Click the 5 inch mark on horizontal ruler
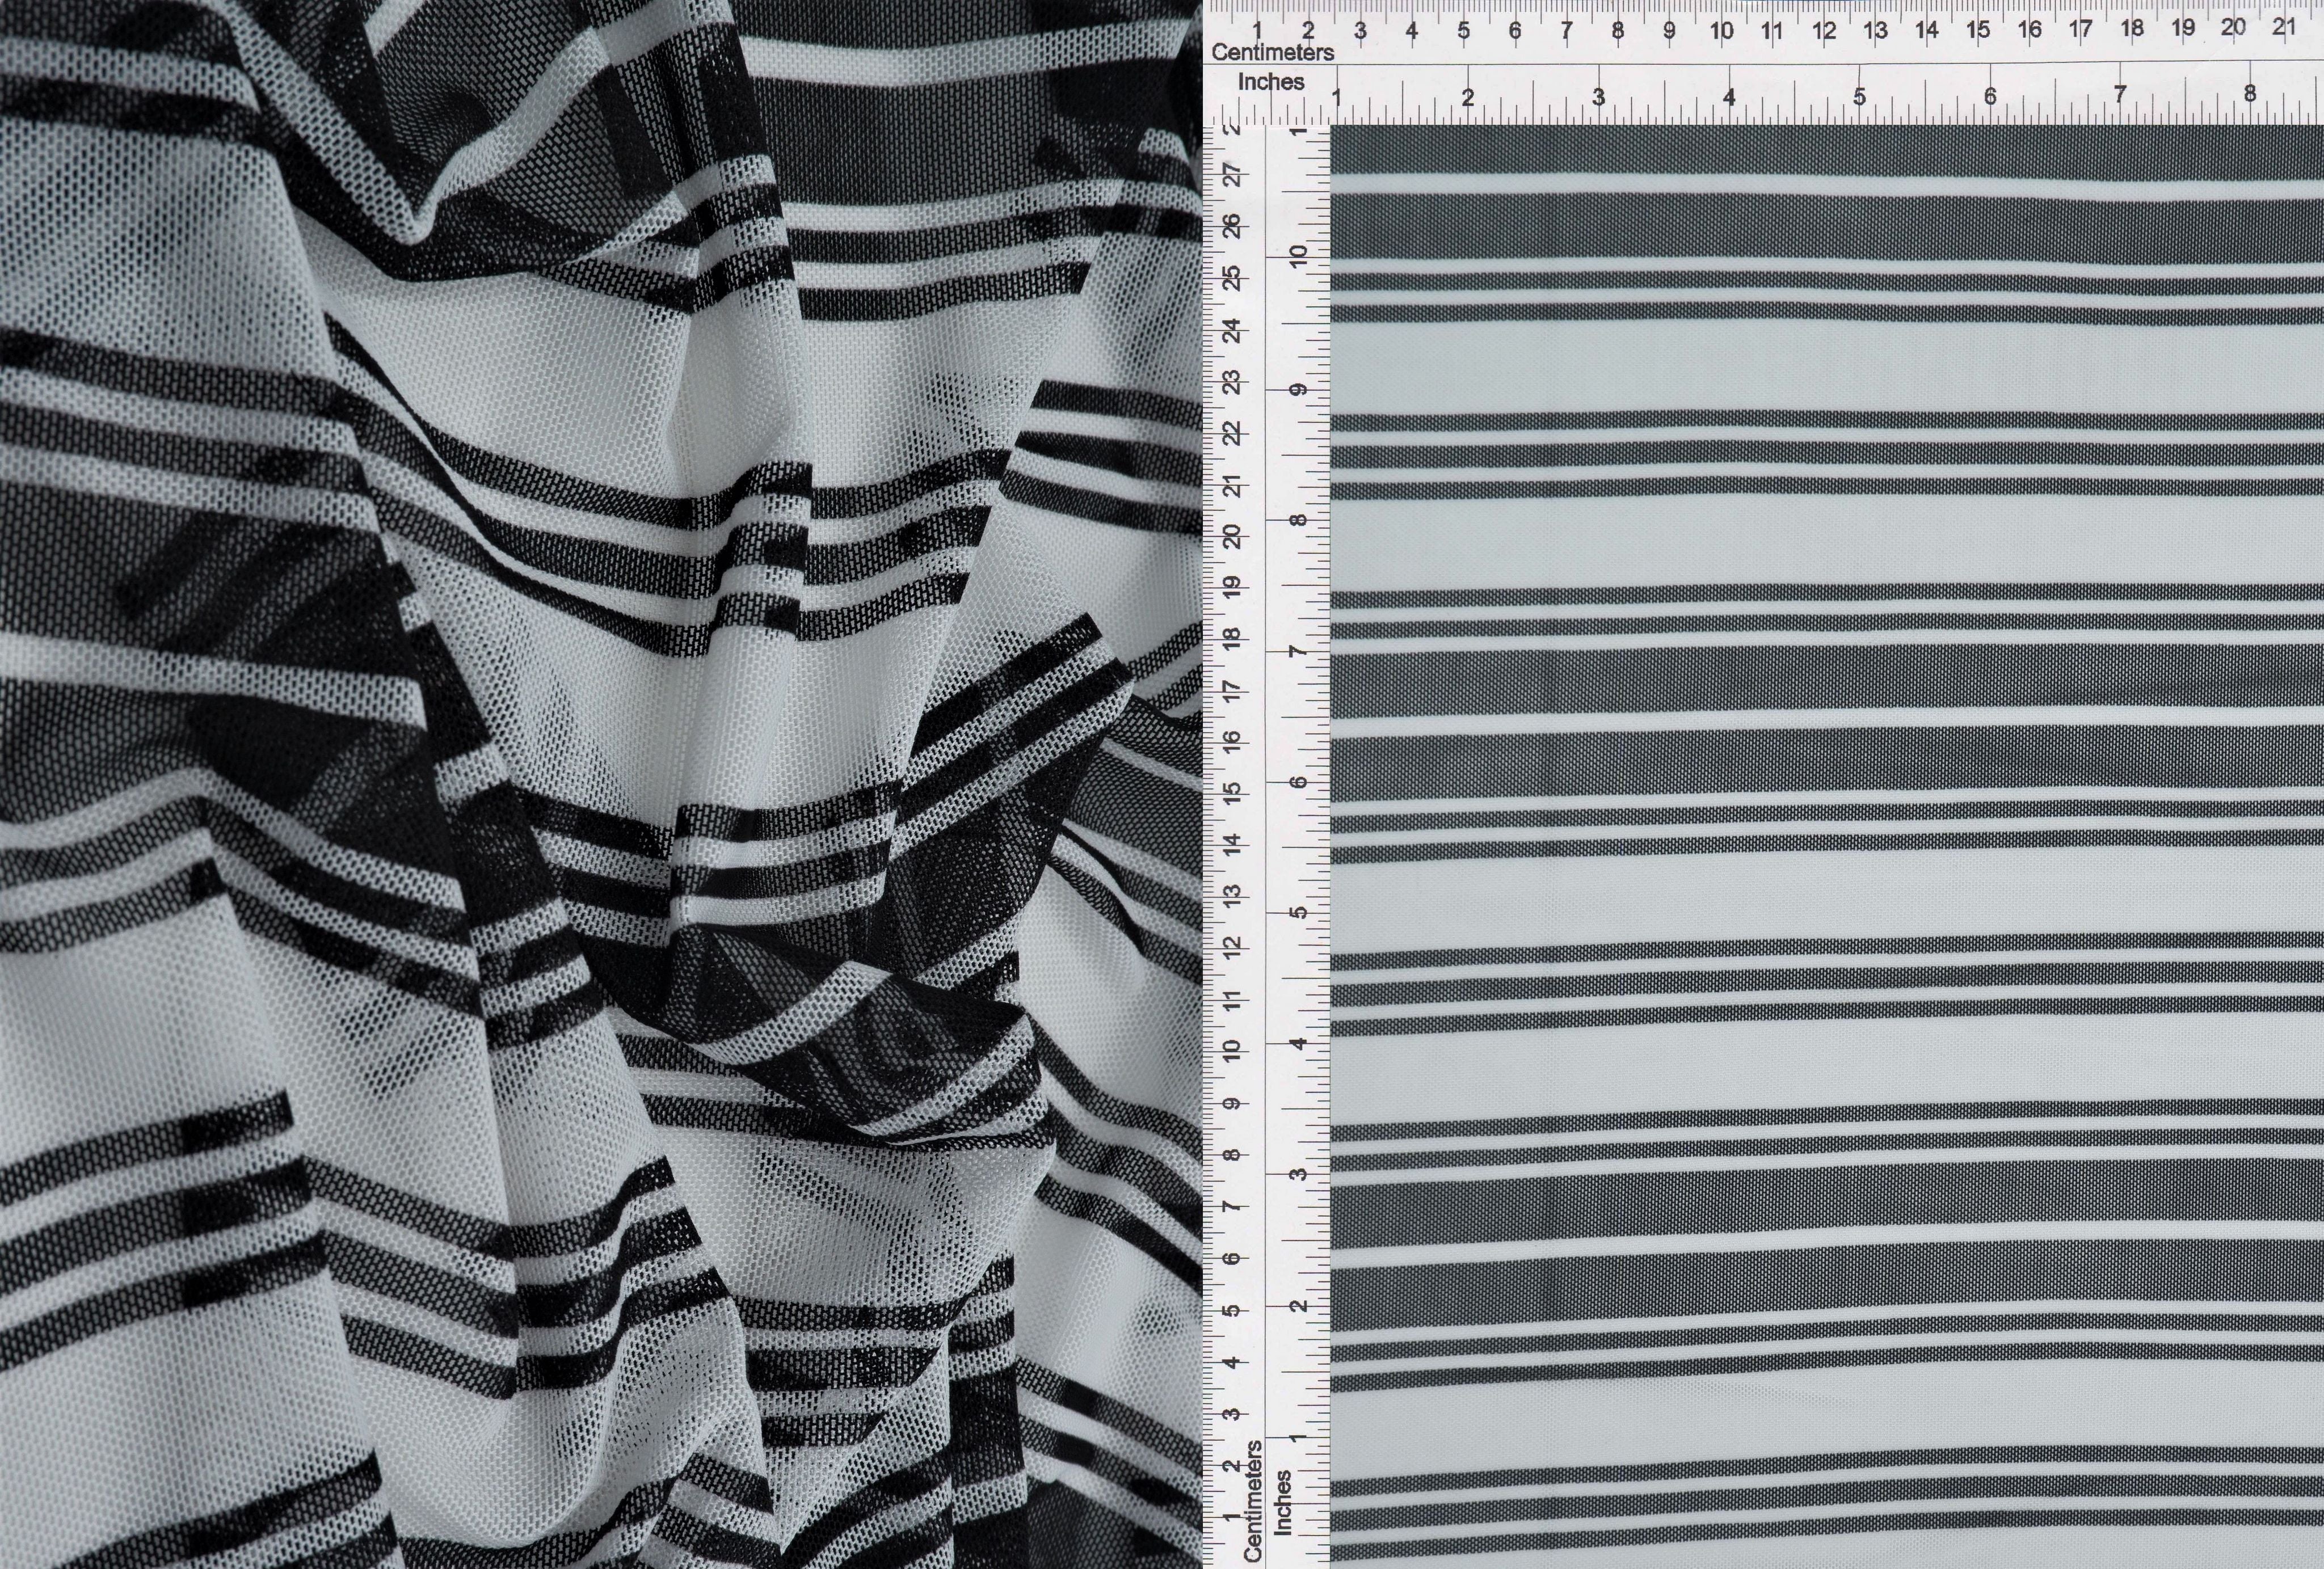Image resolution: width=2324 pixels, height=1569 pixels. pos(1859,97)
